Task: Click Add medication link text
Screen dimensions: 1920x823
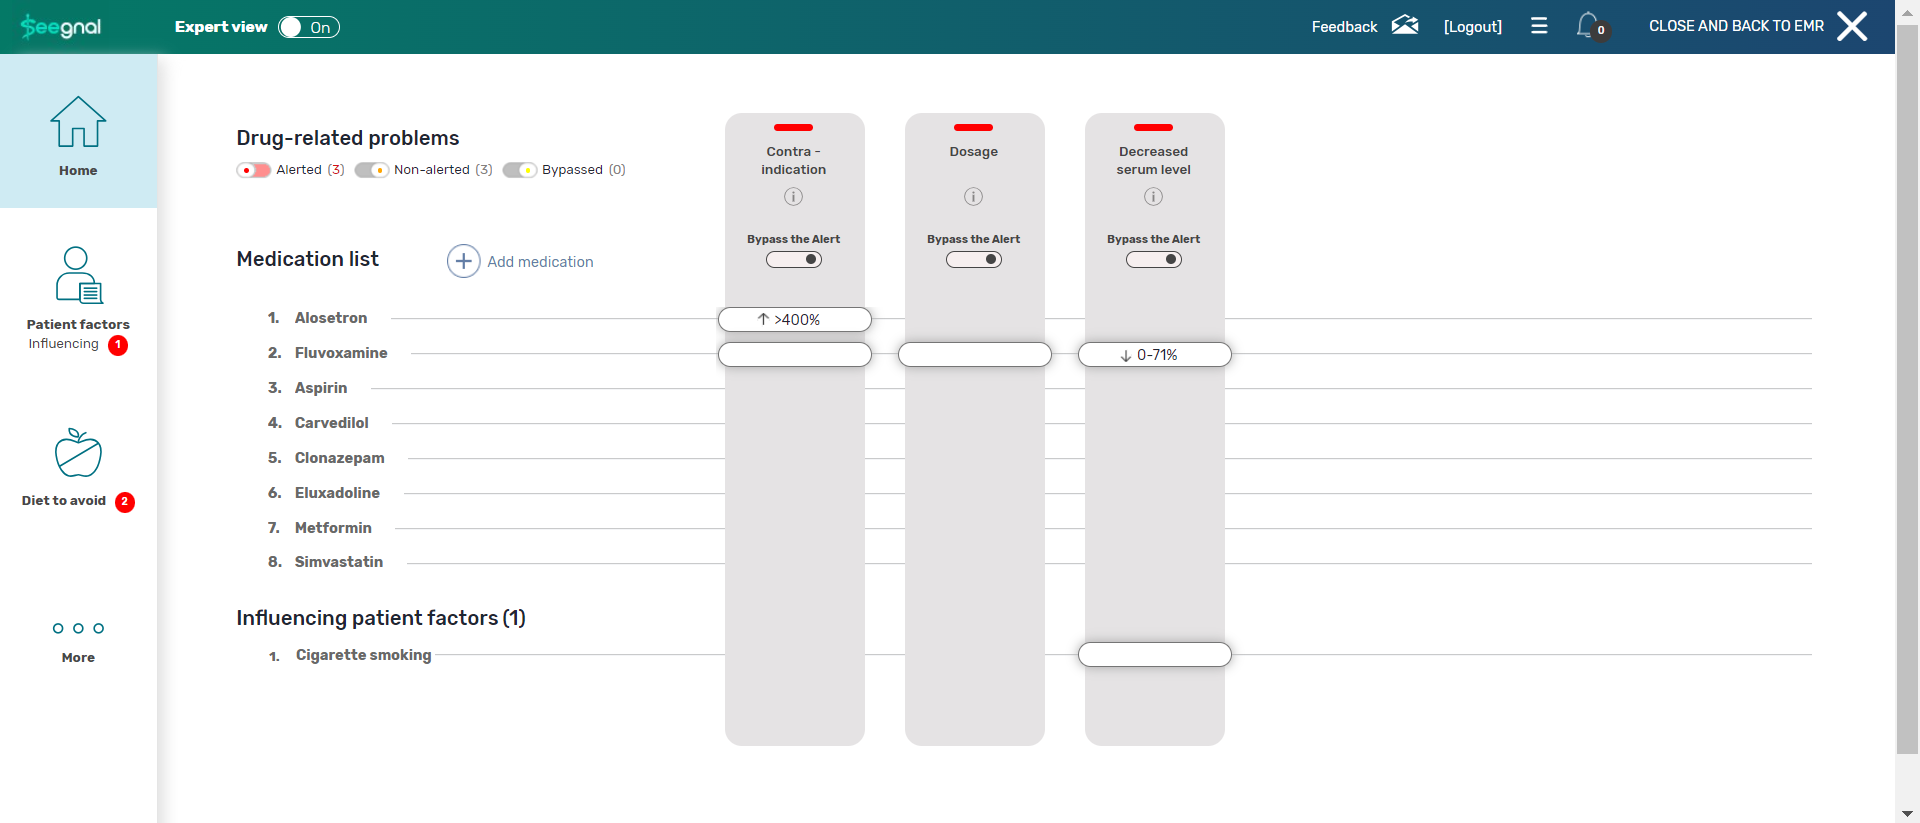Action: tap(540, 262)
